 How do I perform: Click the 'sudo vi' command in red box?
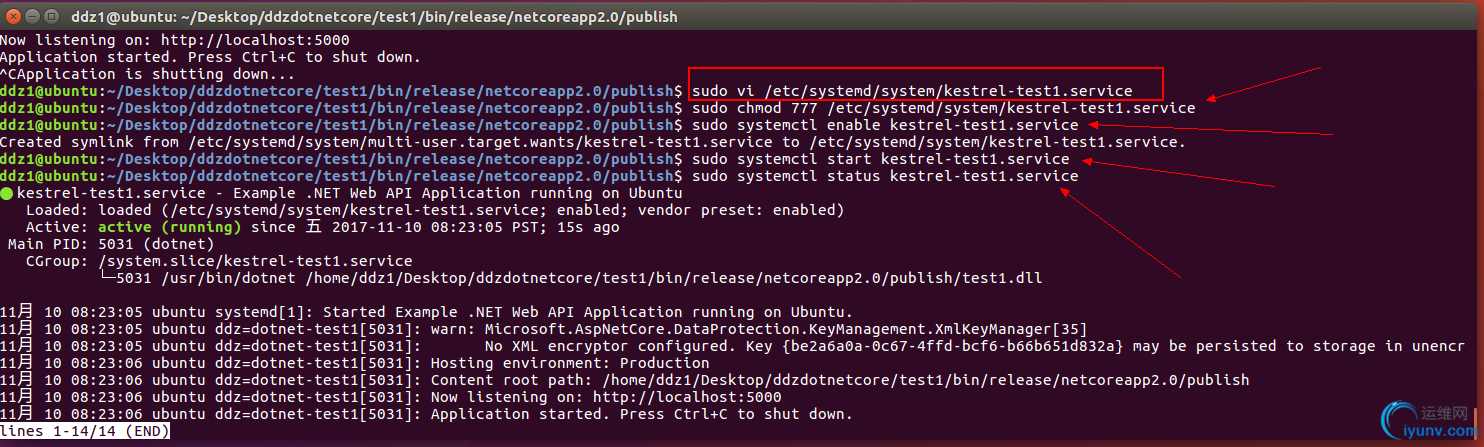pos(912,91)
